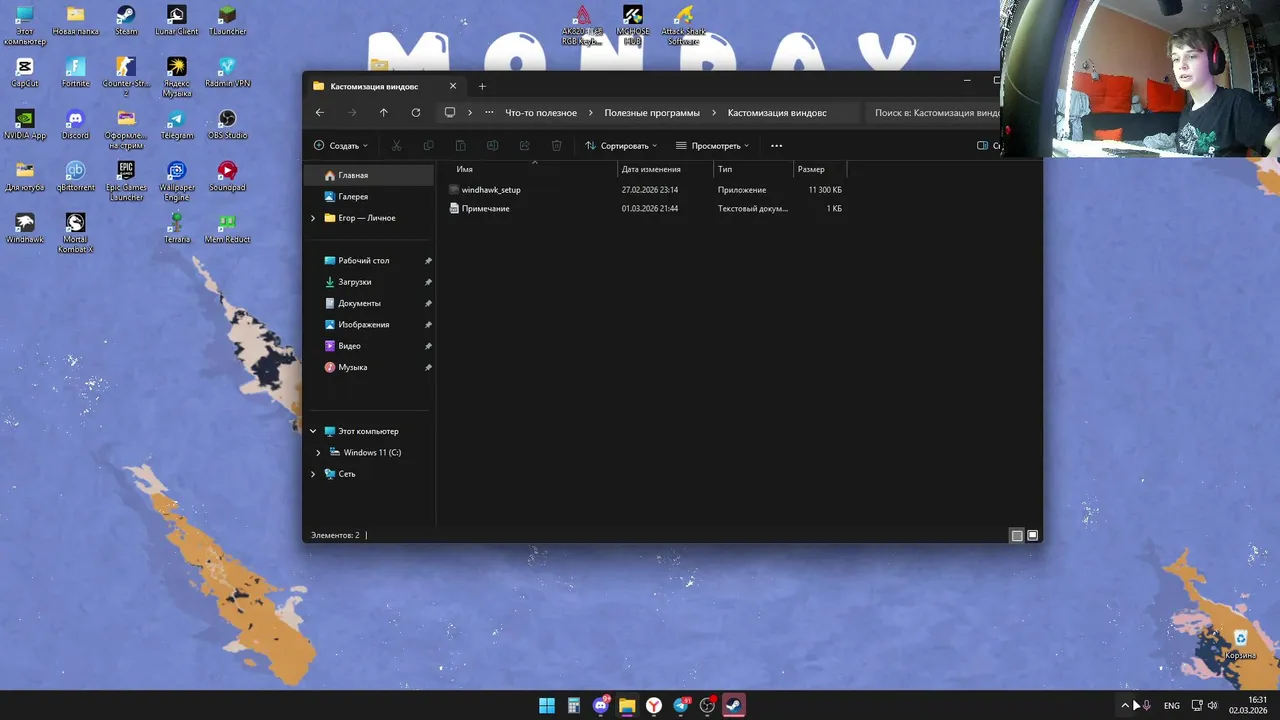Go up one folder level
The height and width of the screenshot is (720, 1280).
pyautogui.click(x=383, y=113)
